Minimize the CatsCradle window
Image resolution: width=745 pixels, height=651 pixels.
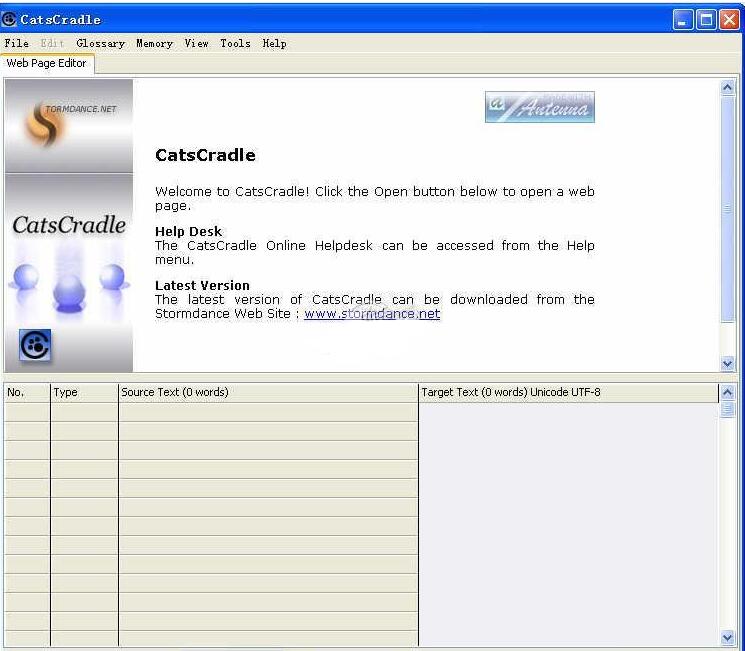[x=683, y=20]
